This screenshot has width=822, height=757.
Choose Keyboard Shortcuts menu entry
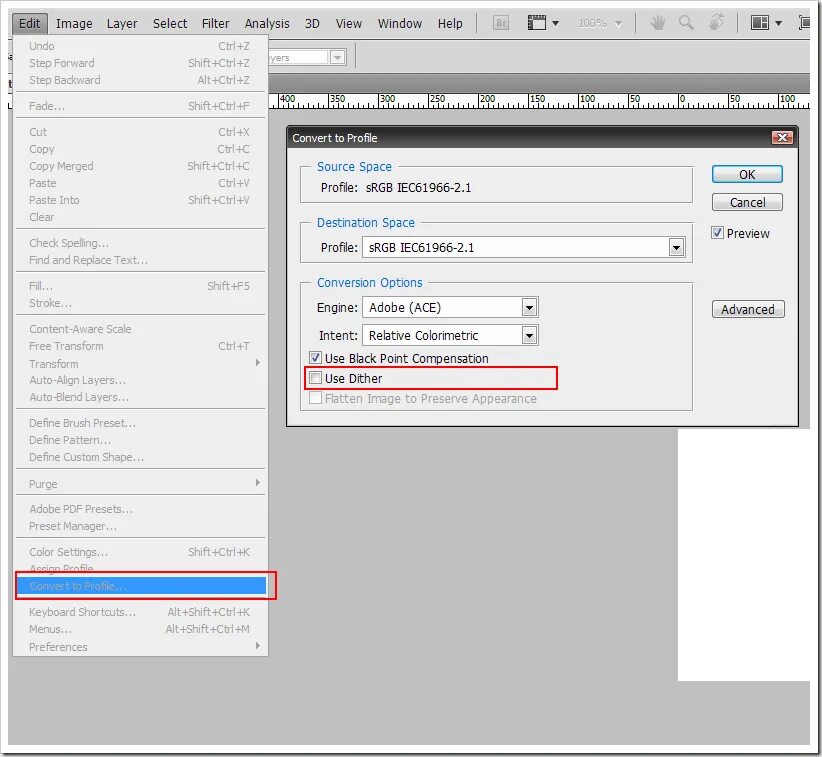point(141,612)
